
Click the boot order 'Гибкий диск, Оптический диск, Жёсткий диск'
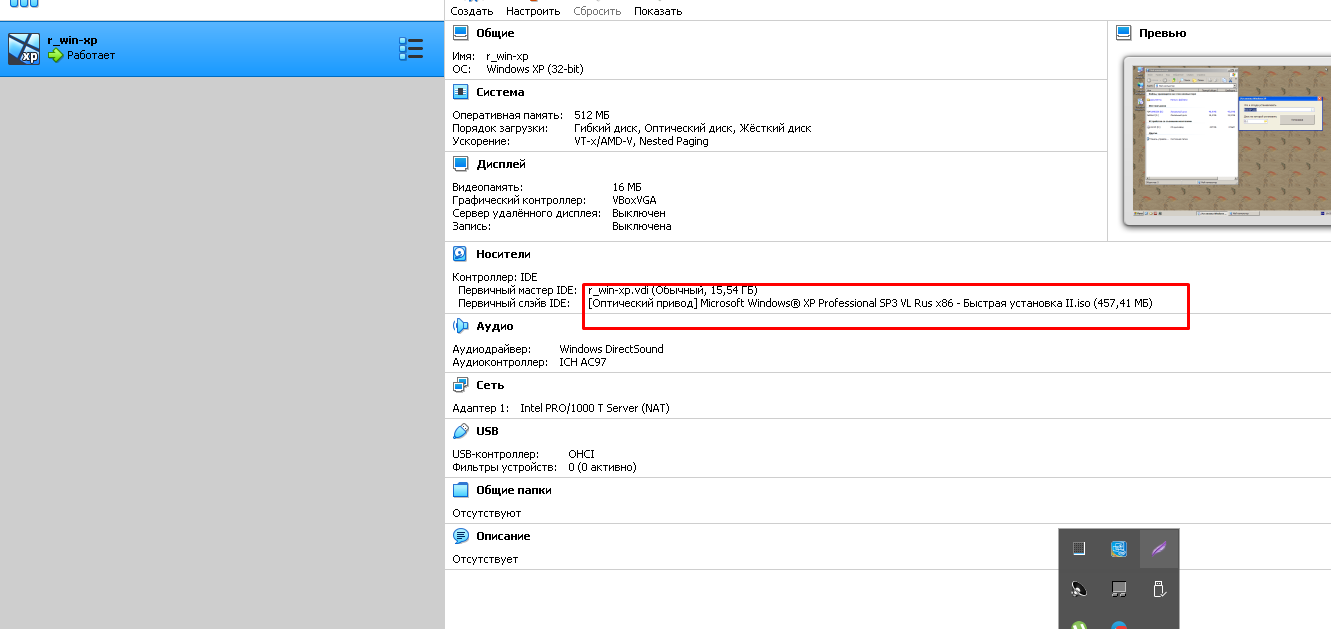click(693, 128)
